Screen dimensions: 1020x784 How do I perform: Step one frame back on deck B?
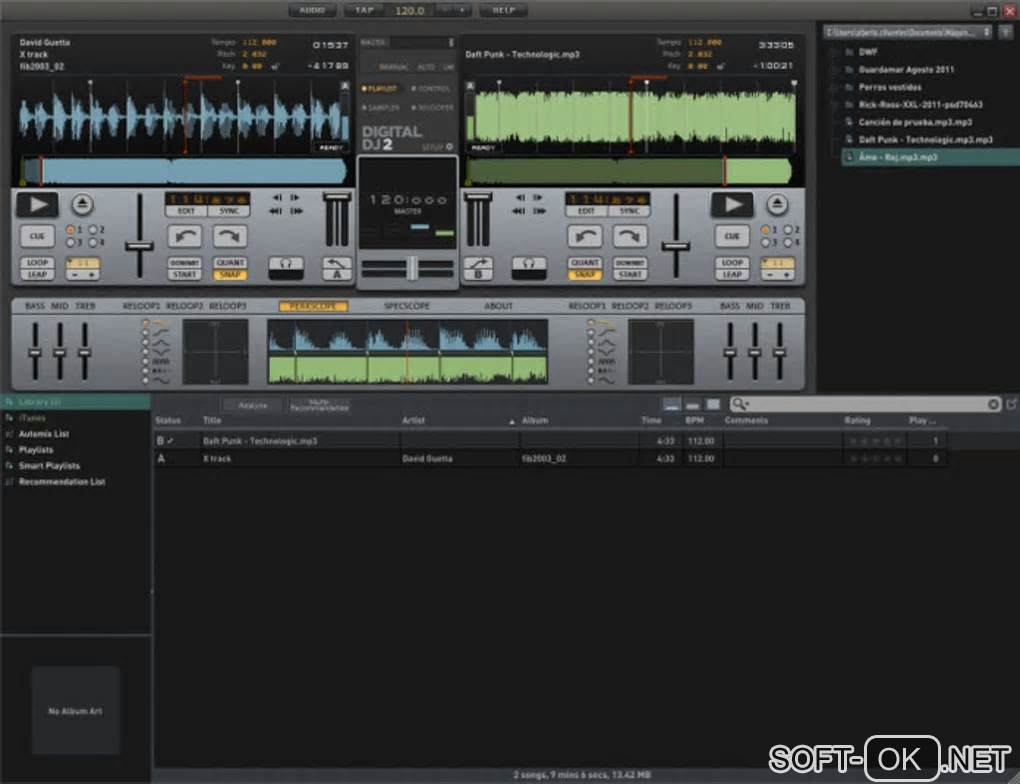click(520, 197)
